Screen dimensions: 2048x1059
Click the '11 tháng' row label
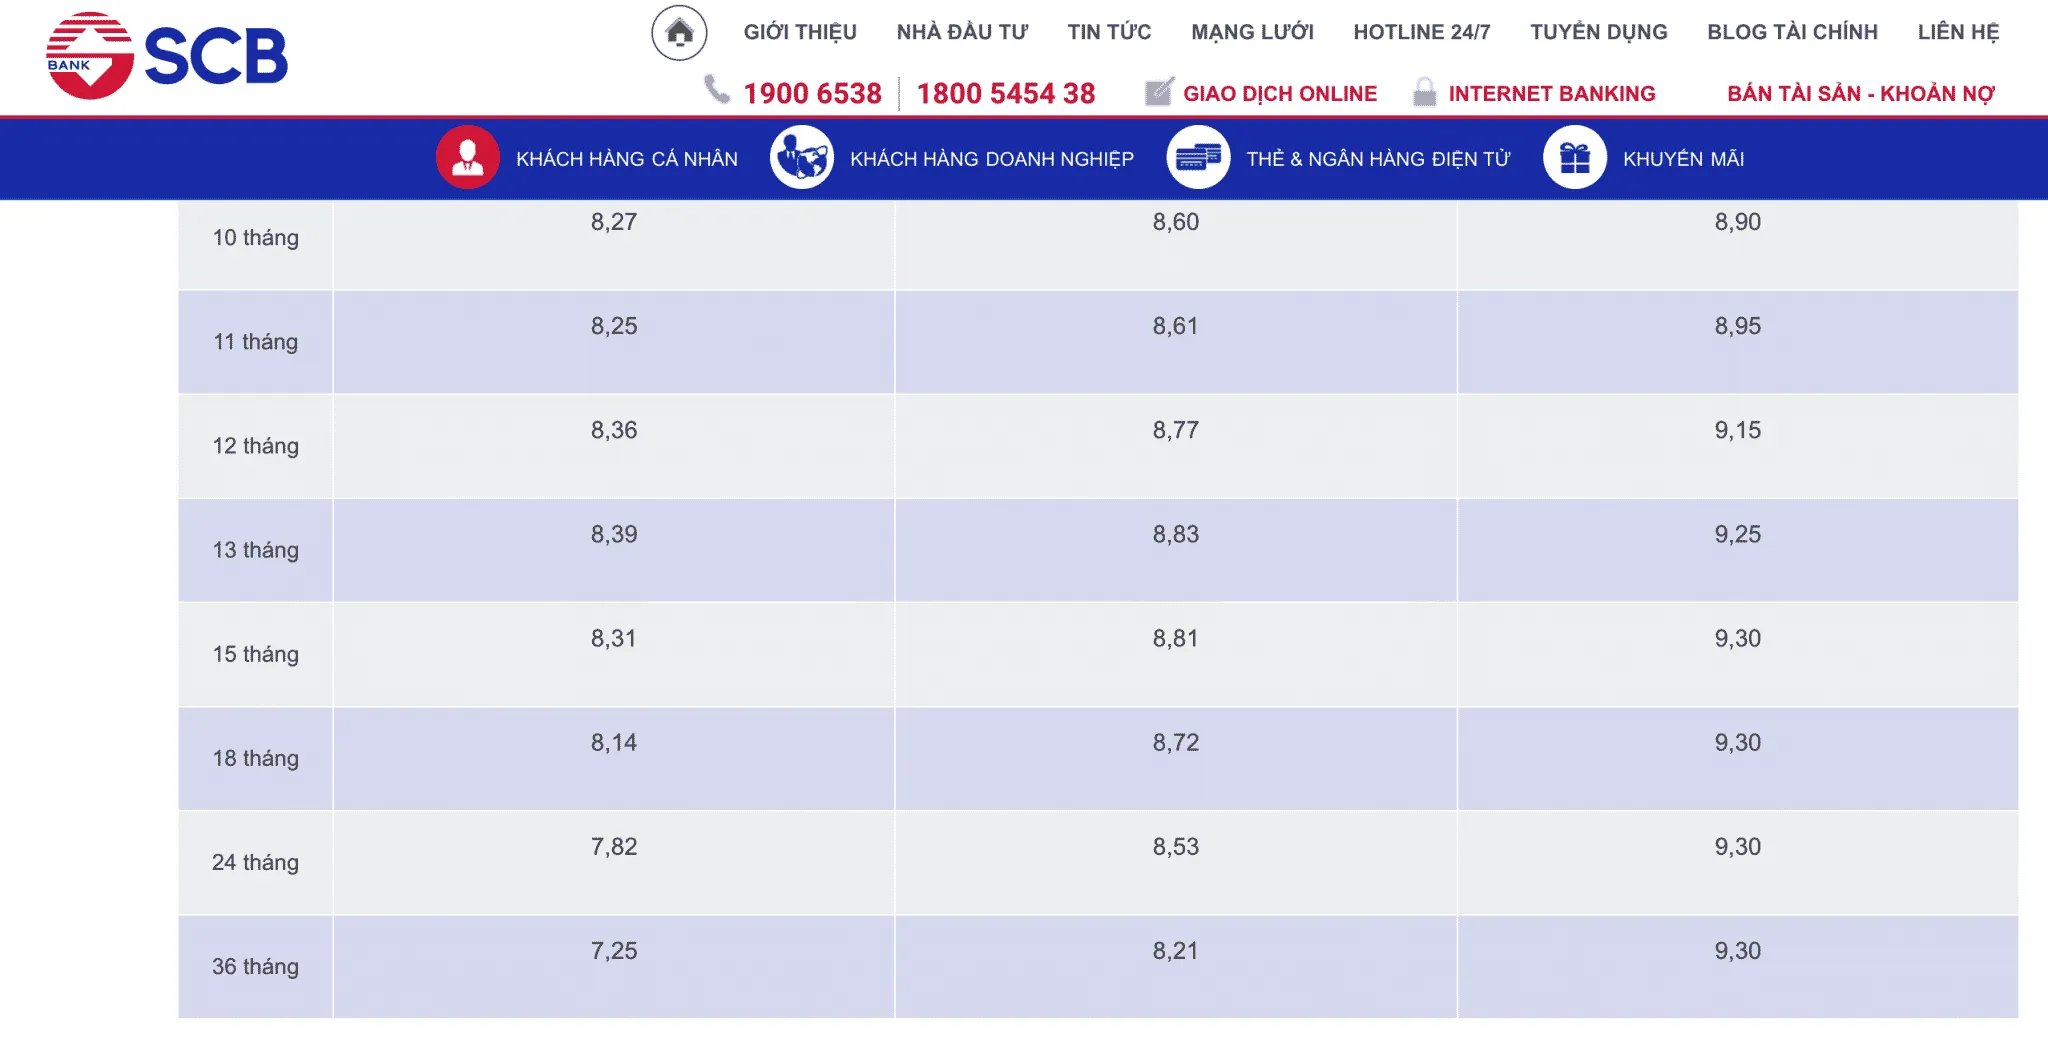[x=256, y=342]
